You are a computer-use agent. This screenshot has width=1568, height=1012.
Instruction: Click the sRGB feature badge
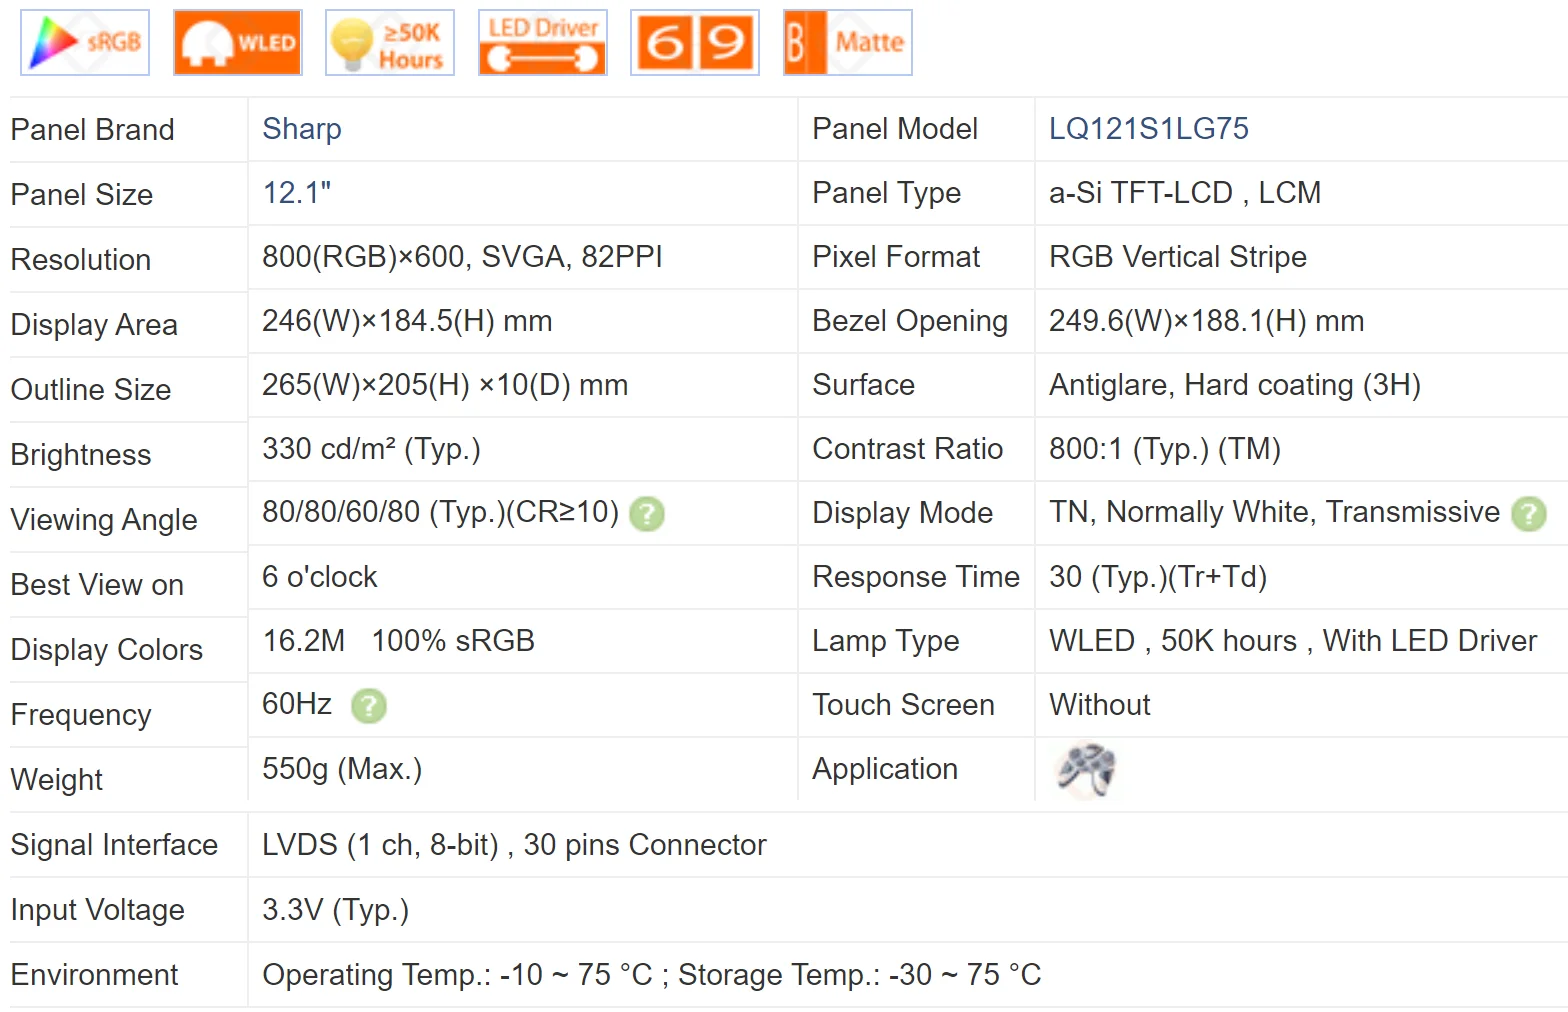tap(85, 43)
